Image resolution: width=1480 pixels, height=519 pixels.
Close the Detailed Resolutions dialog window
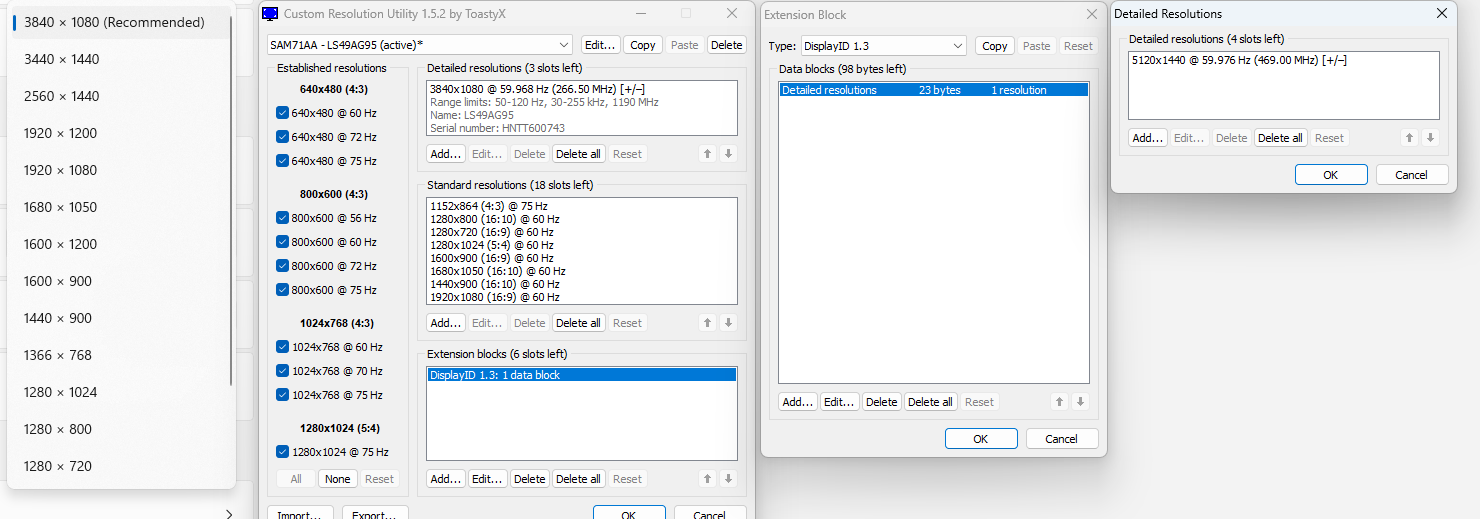1441,14
